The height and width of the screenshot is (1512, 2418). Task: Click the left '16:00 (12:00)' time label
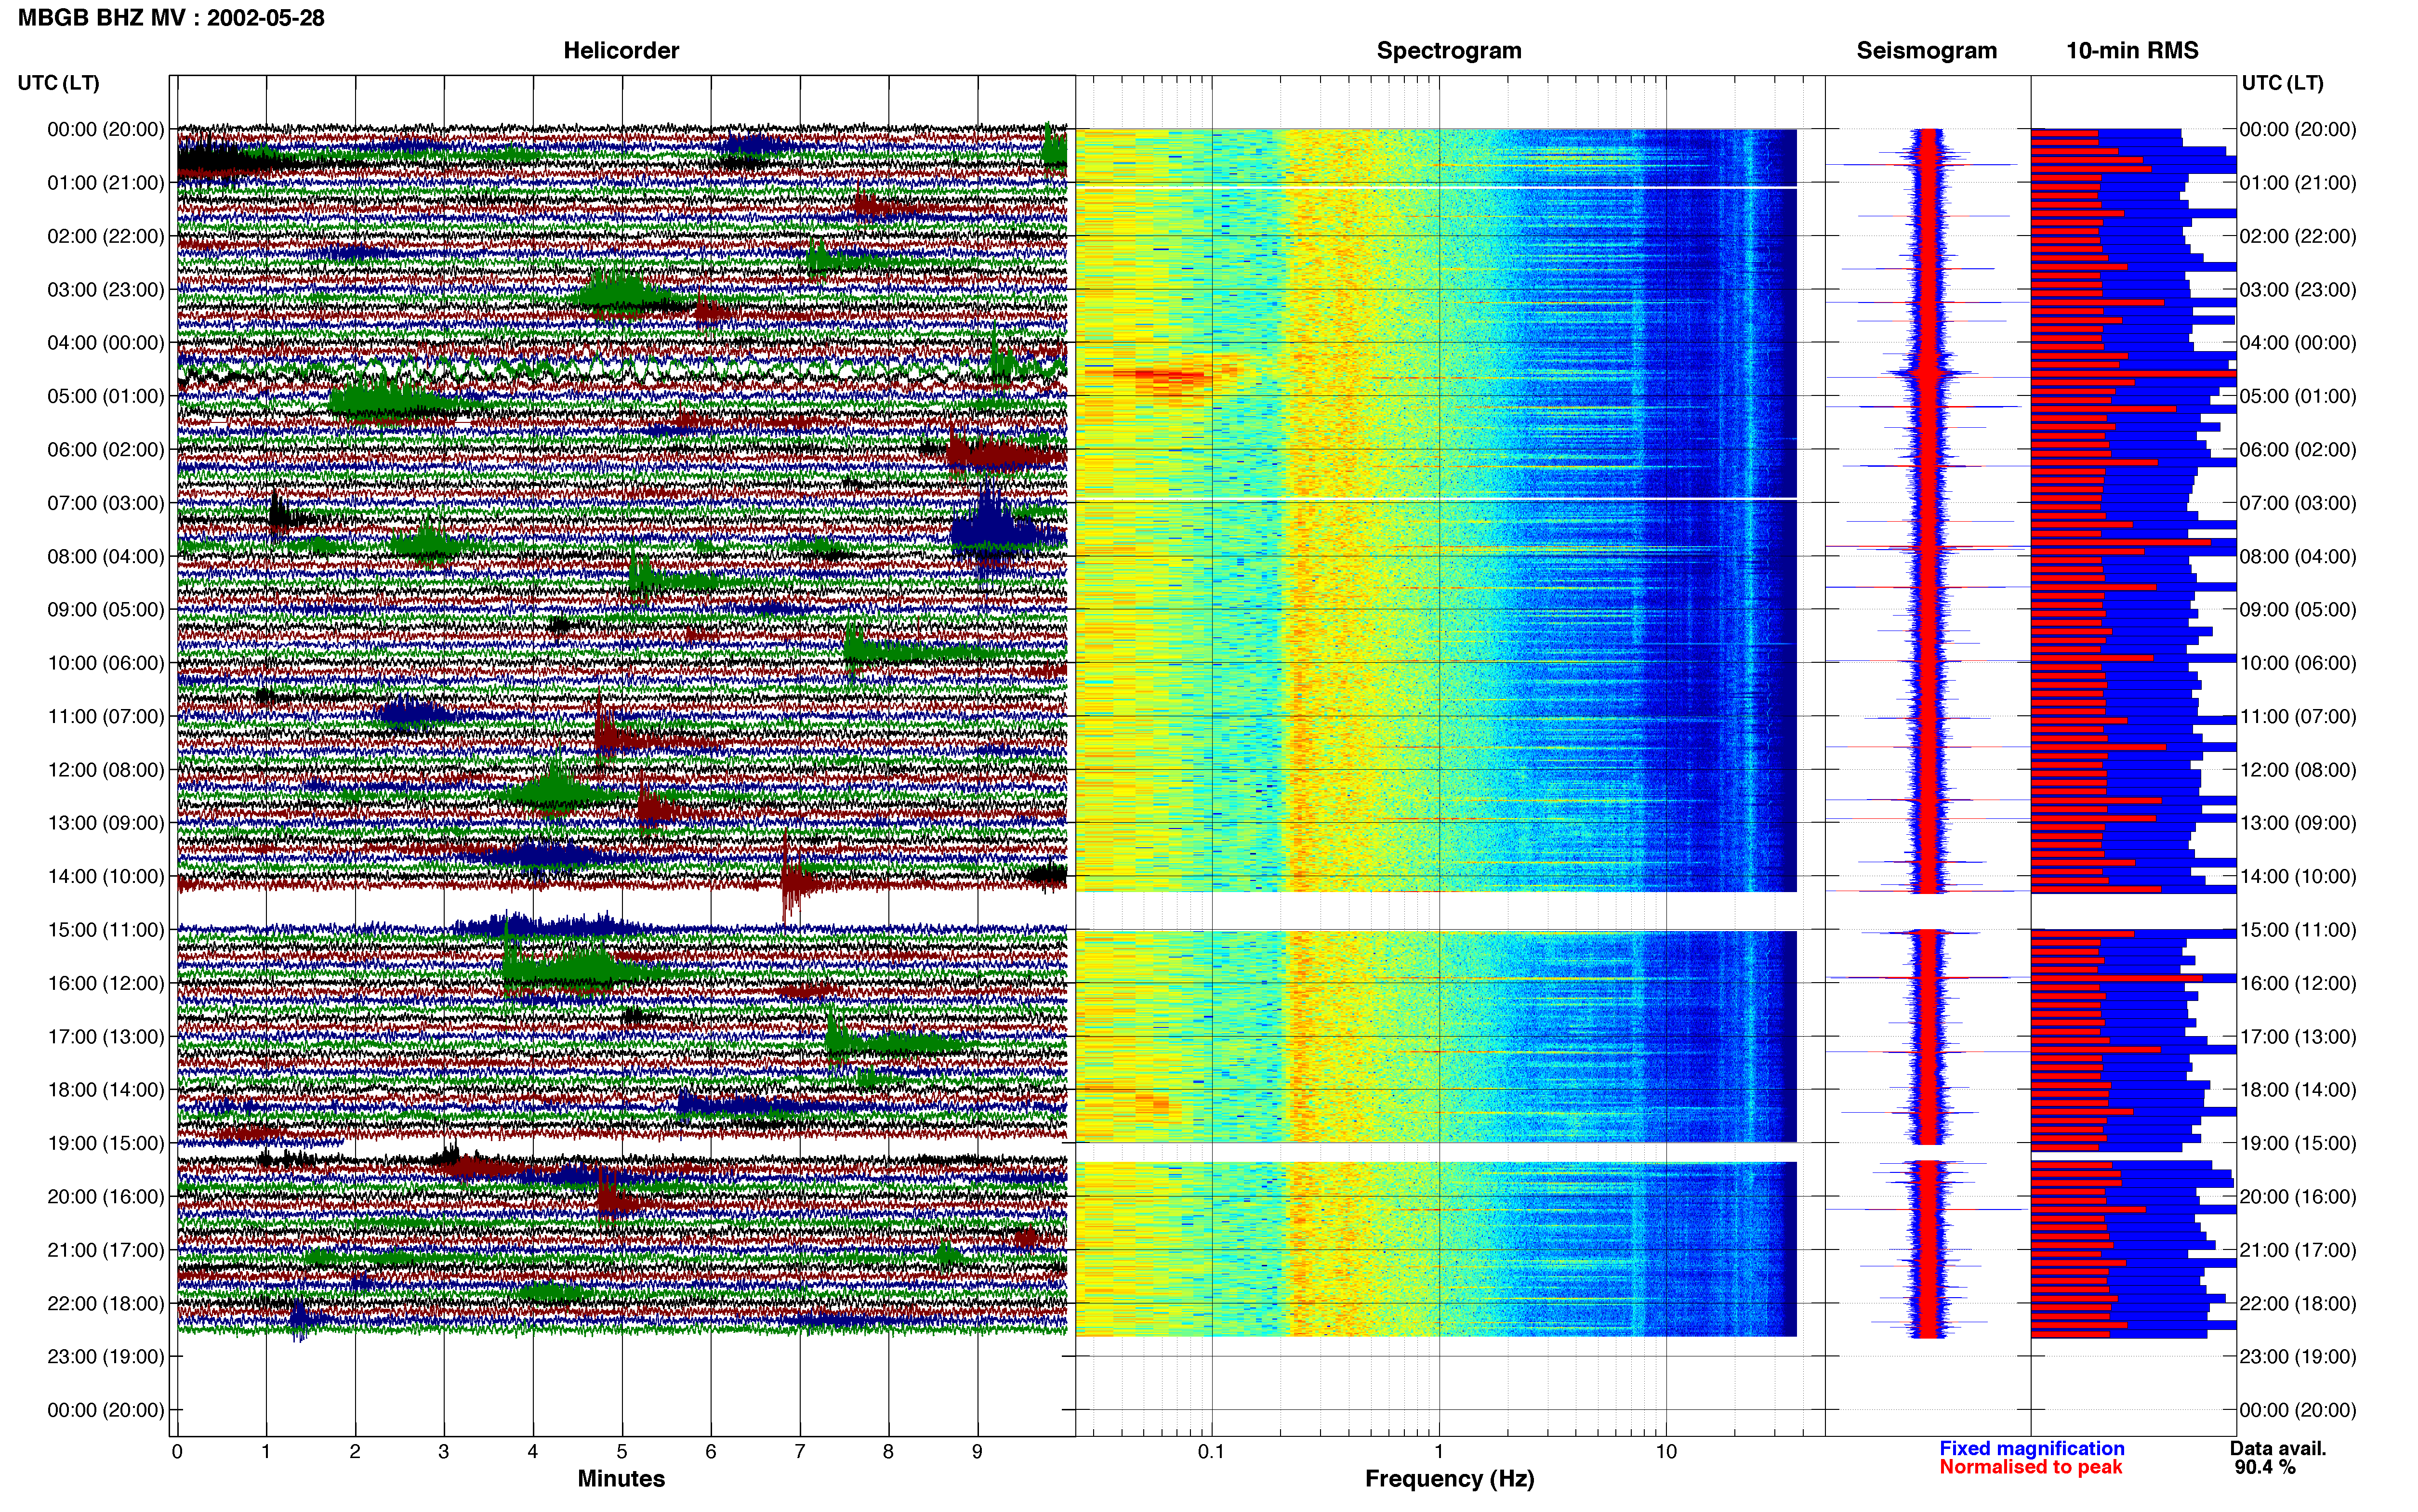(x=106, y=983)
